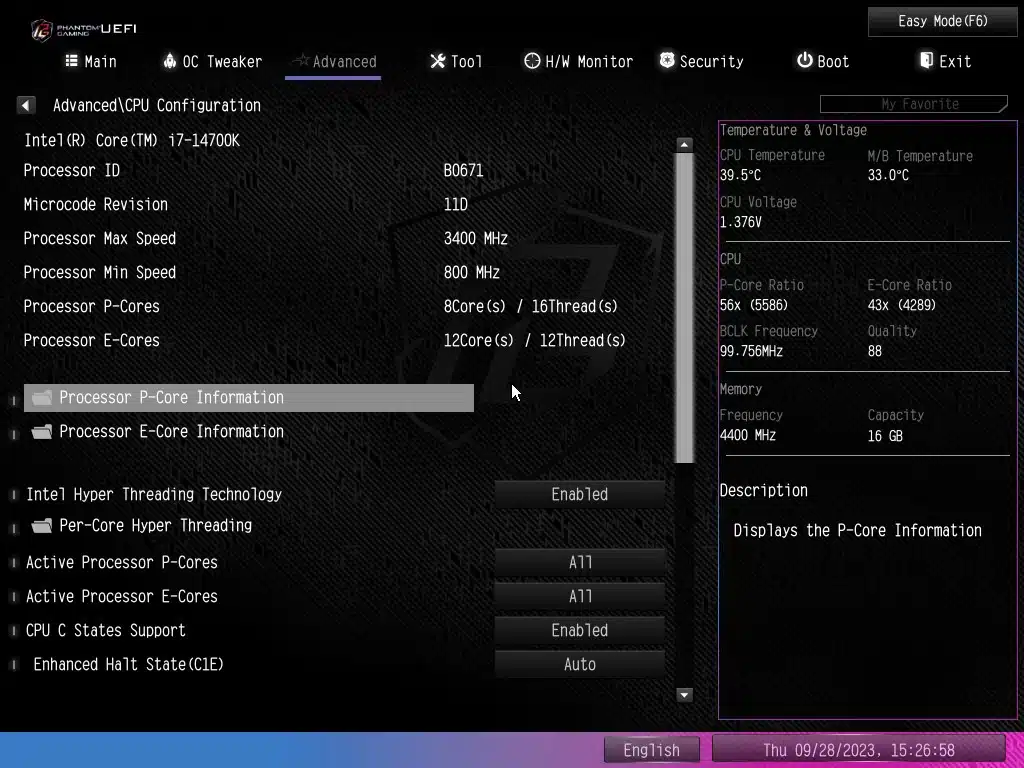
Task: Click the Tool wrench icon
Action: 437,61
